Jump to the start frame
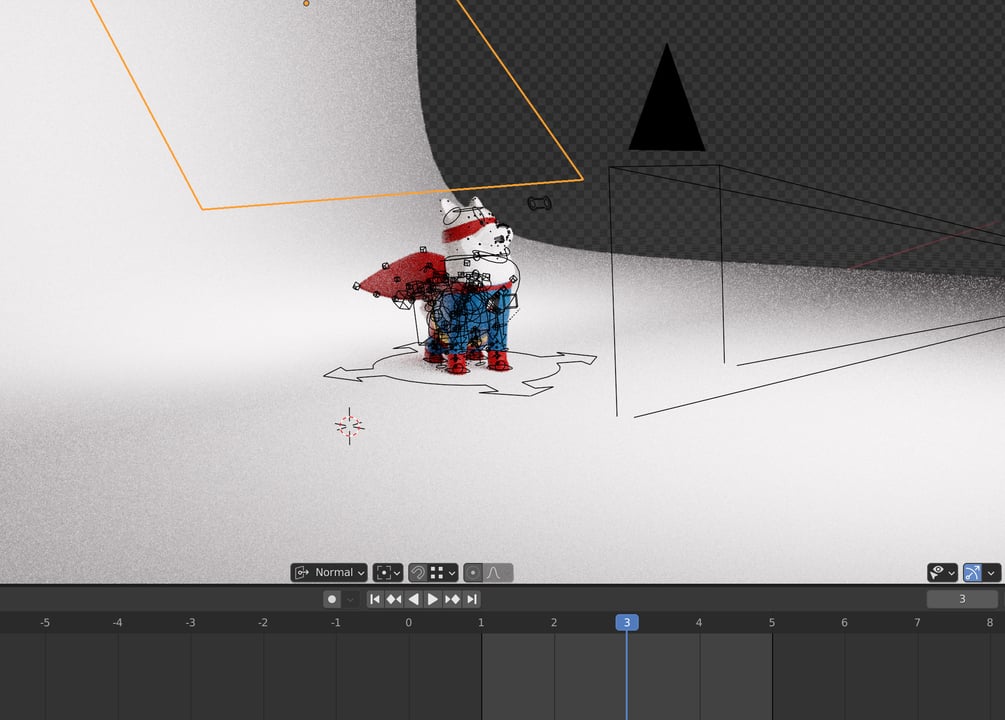The height and width of the screenshot is (720, 1005). pos(376,599)
